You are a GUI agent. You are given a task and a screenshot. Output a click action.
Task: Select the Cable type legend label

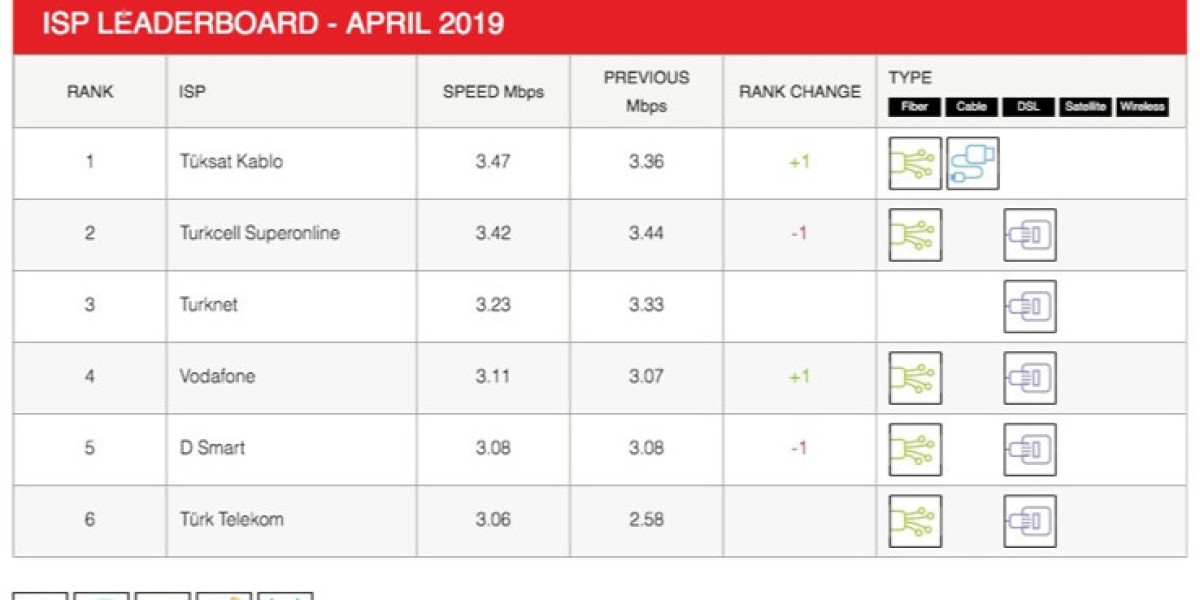971,106
